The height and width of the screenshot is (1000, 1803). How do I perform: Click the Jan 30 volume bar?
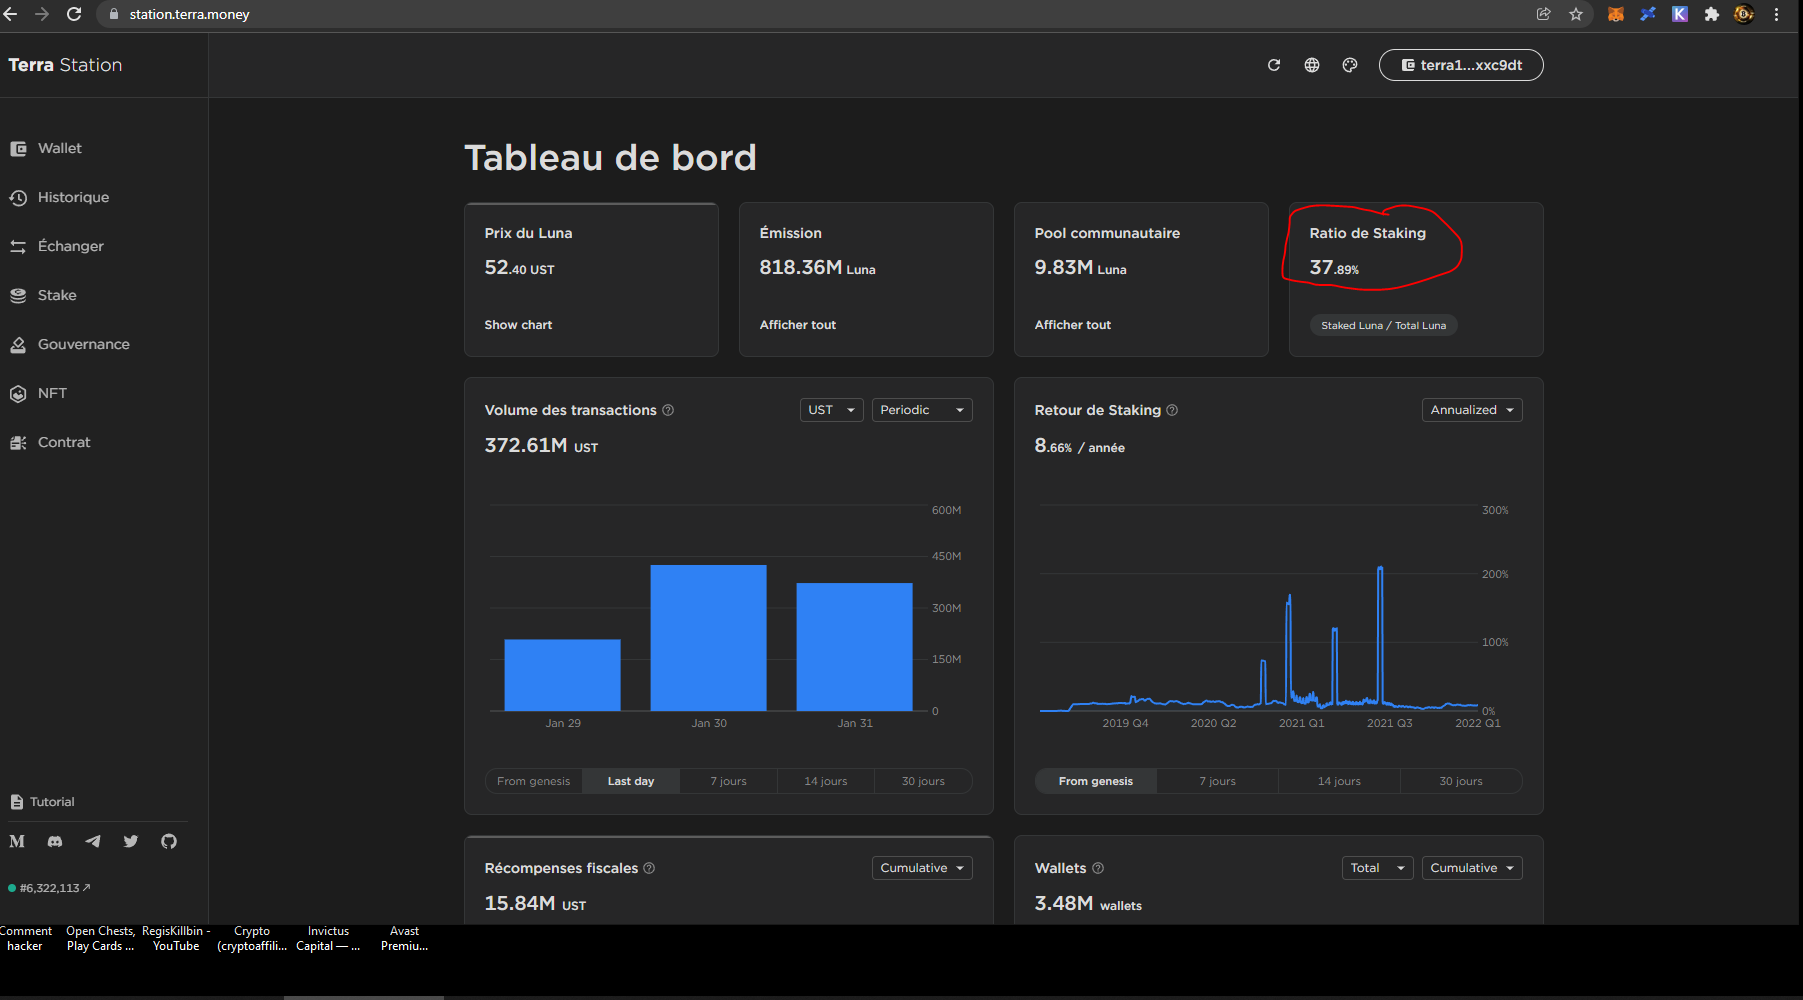tap(709, 638)
